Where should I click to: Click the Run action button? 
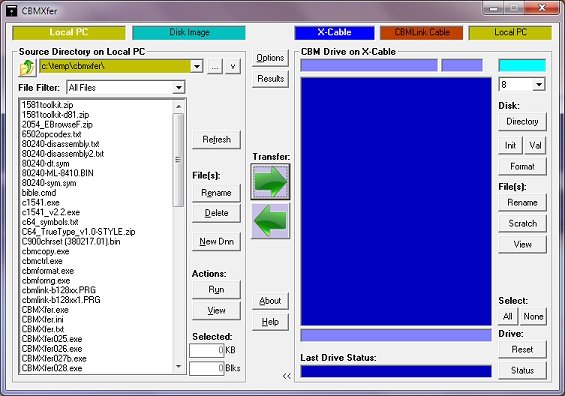(x=216, y=290)
